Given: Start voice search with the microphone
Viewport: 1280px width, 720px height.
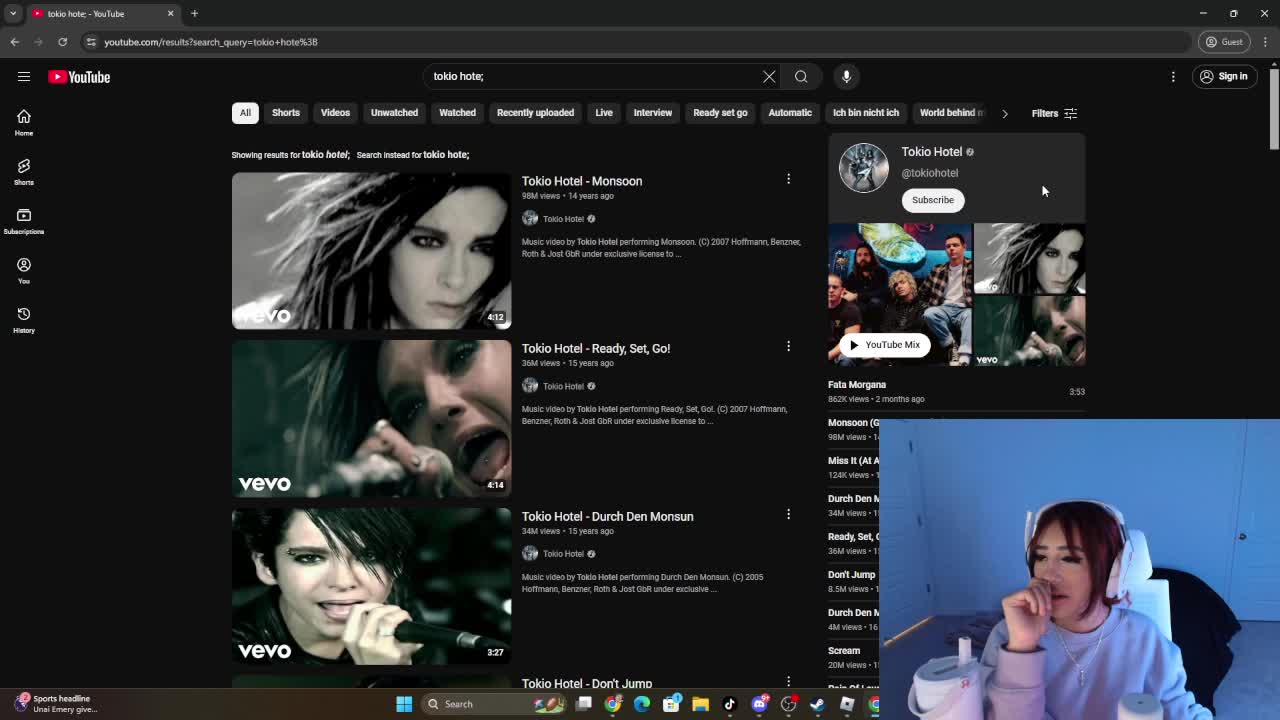Looking at the screenshot, I should [846, 76].
